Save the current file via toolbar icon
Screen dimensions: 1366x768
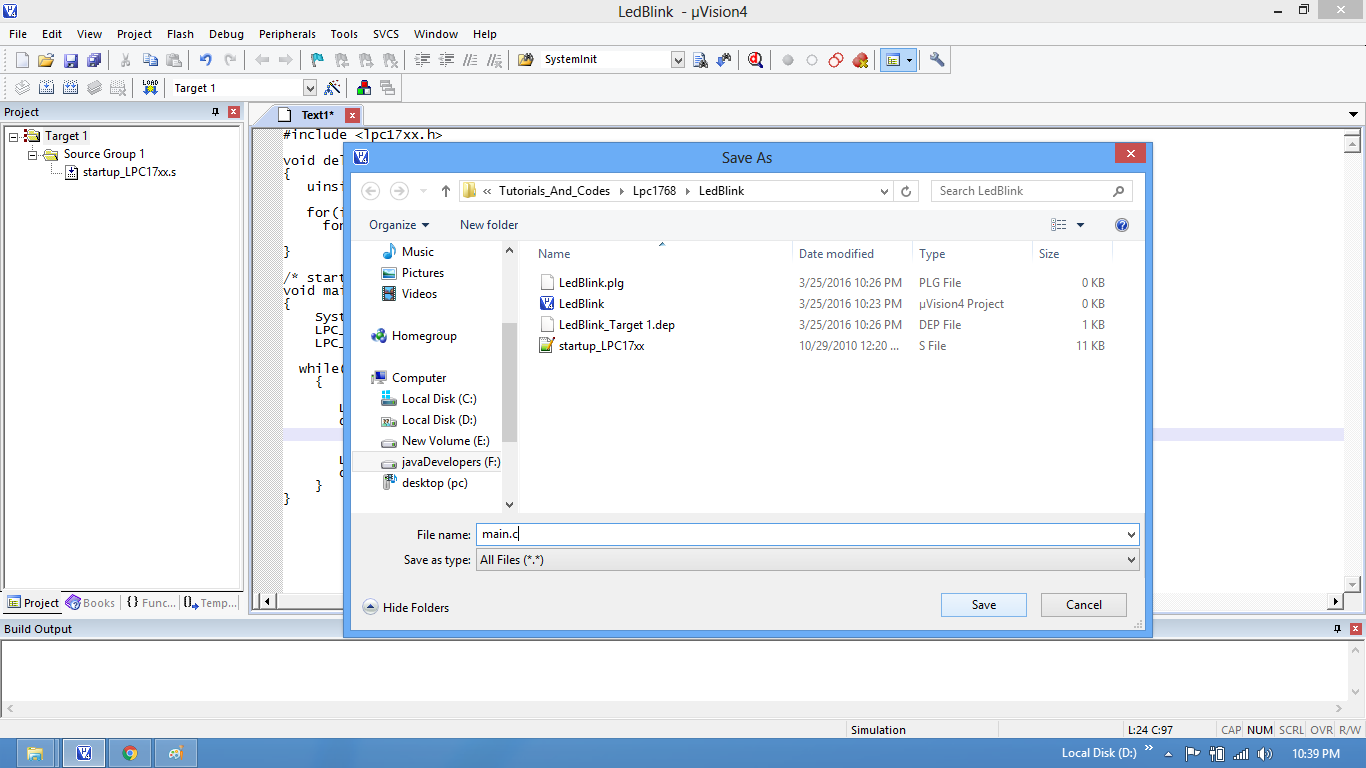coord(71,60)
